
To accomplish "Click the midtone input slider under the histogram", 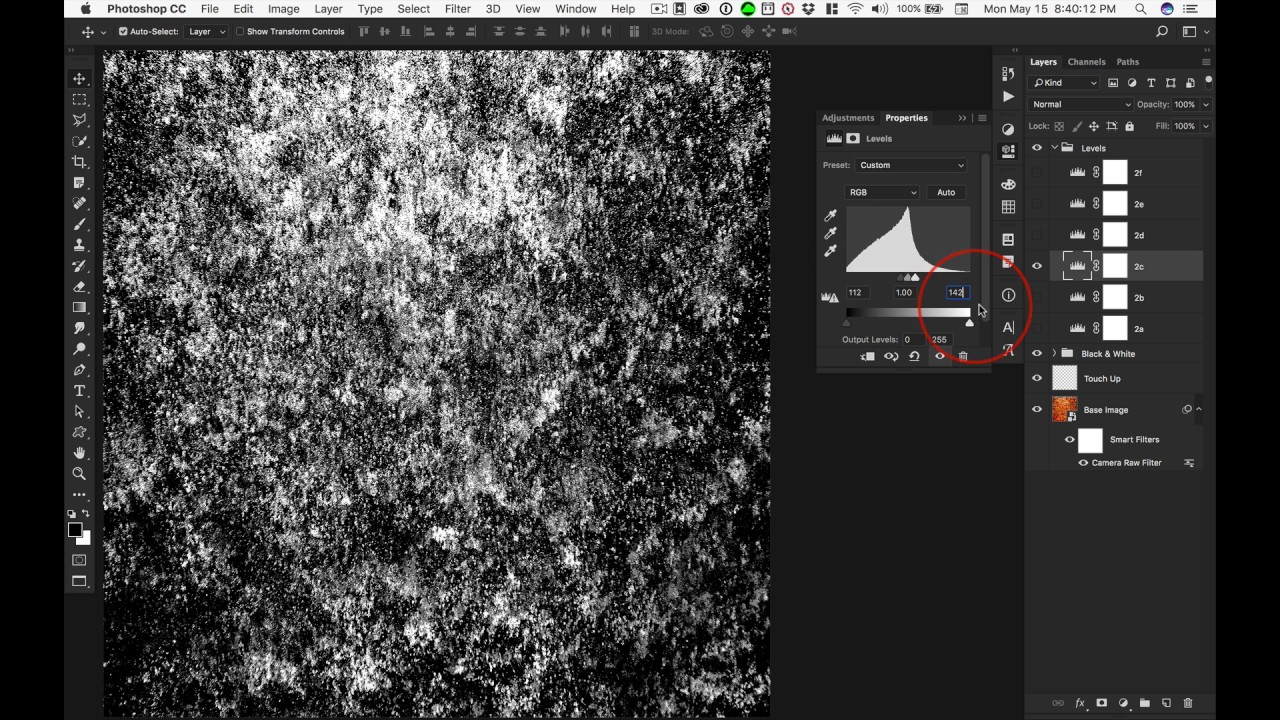I will [910, 277].
